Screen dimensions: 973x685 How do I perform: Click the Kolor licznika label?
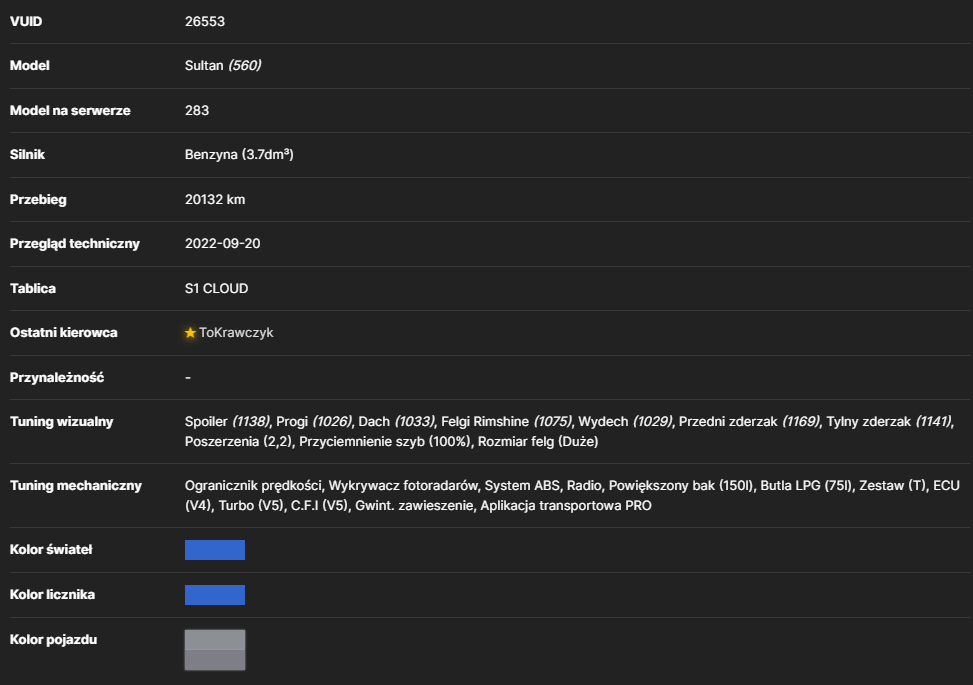(x=52, y=594)
